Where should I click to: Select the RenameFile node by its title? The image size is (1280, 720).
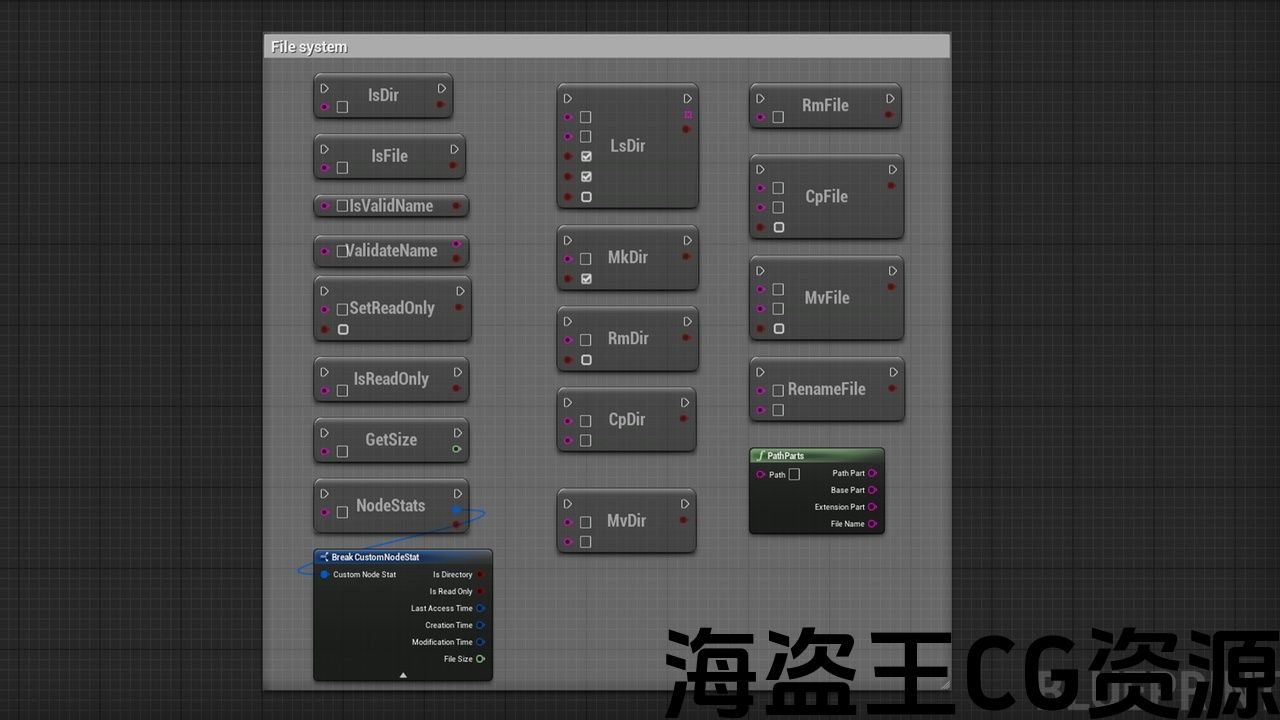826,389
